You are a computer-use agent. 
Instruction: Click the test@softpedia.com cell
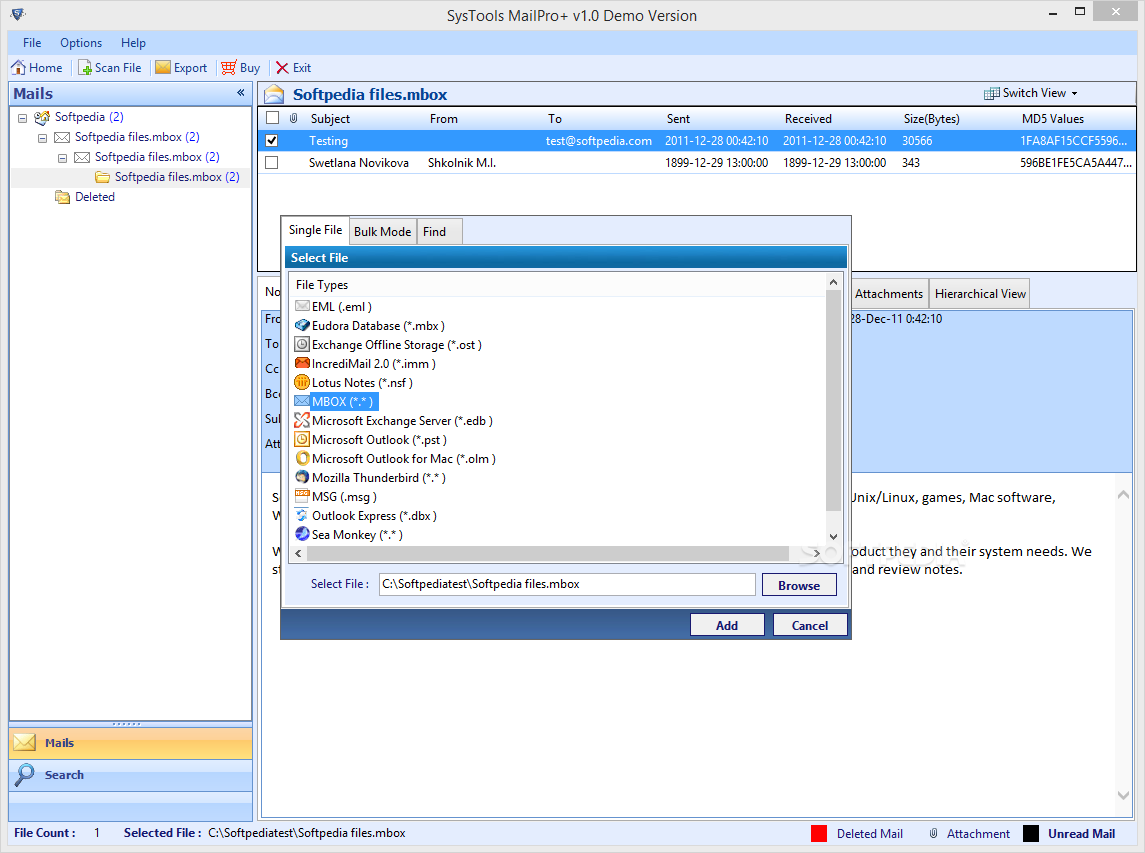(x=599, y=140)
